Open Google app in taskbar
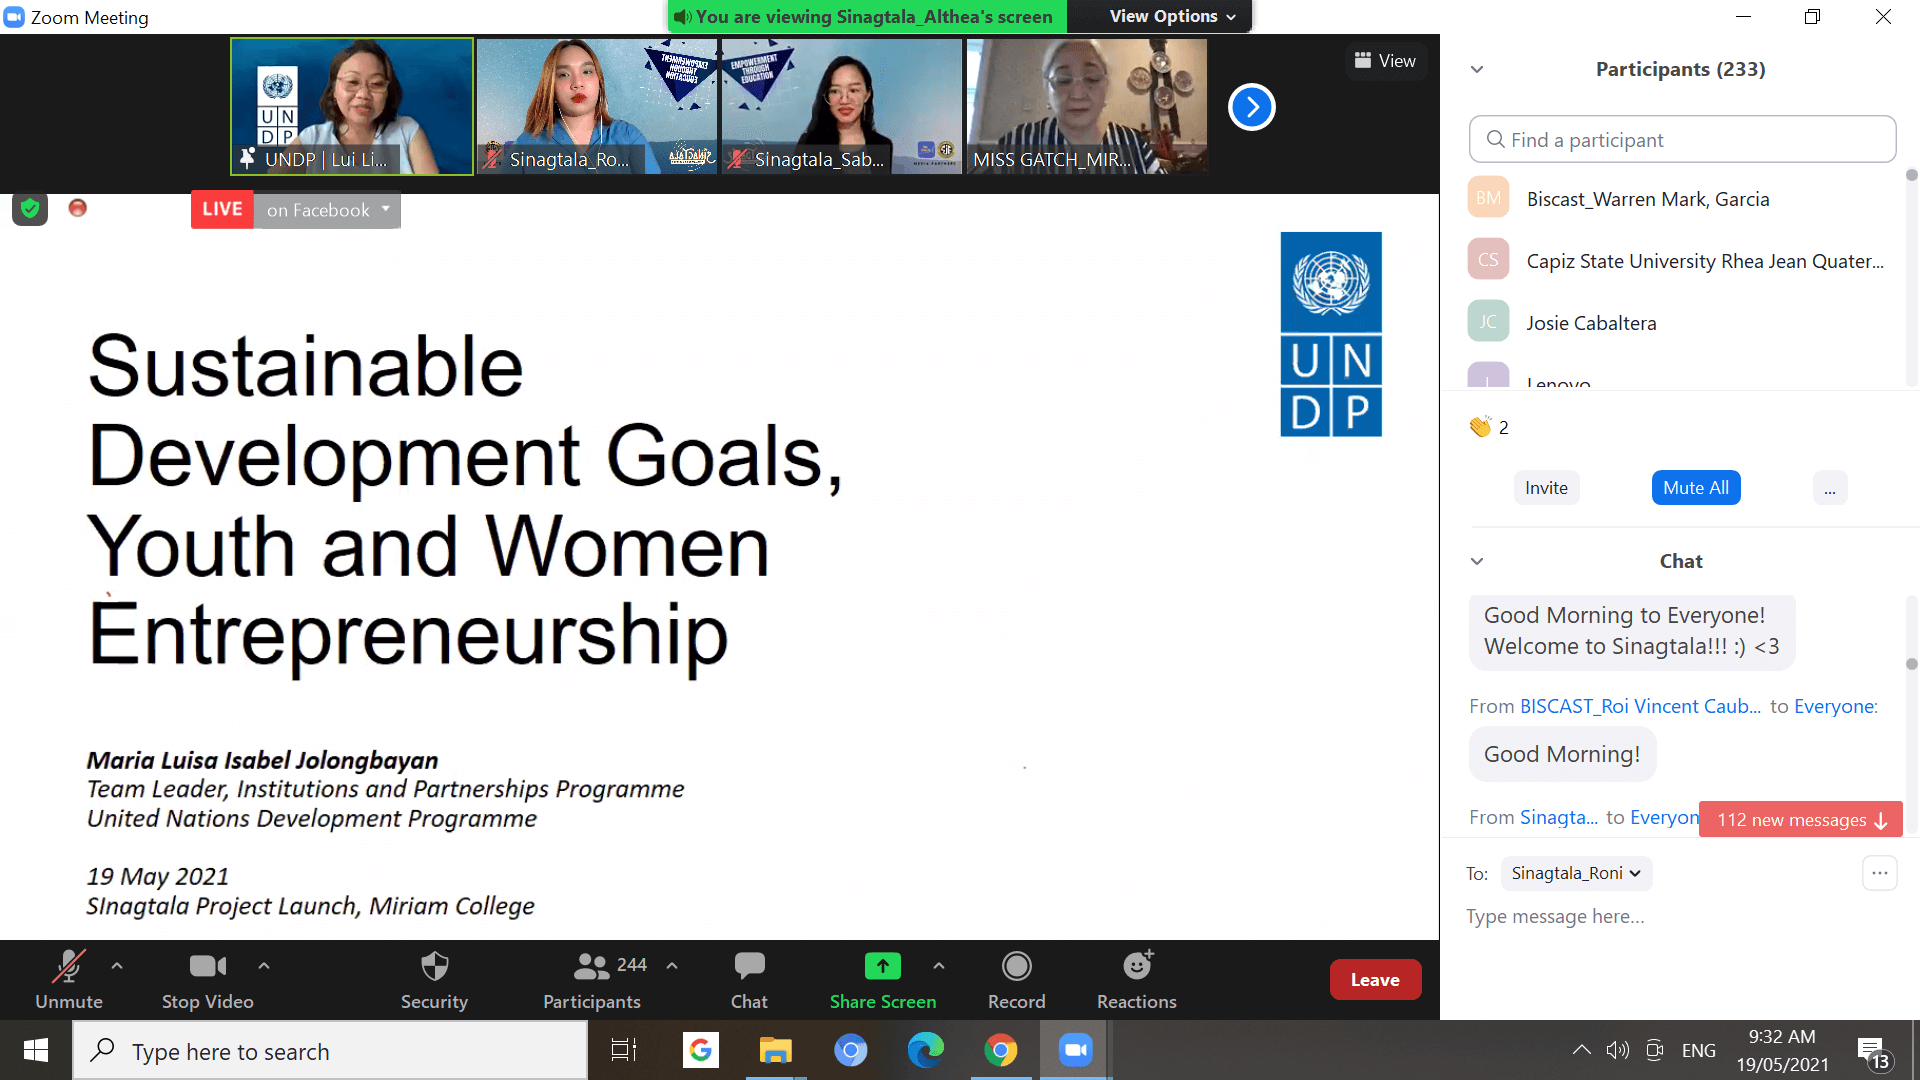 pyautogui.click(x=701, y=1051)
